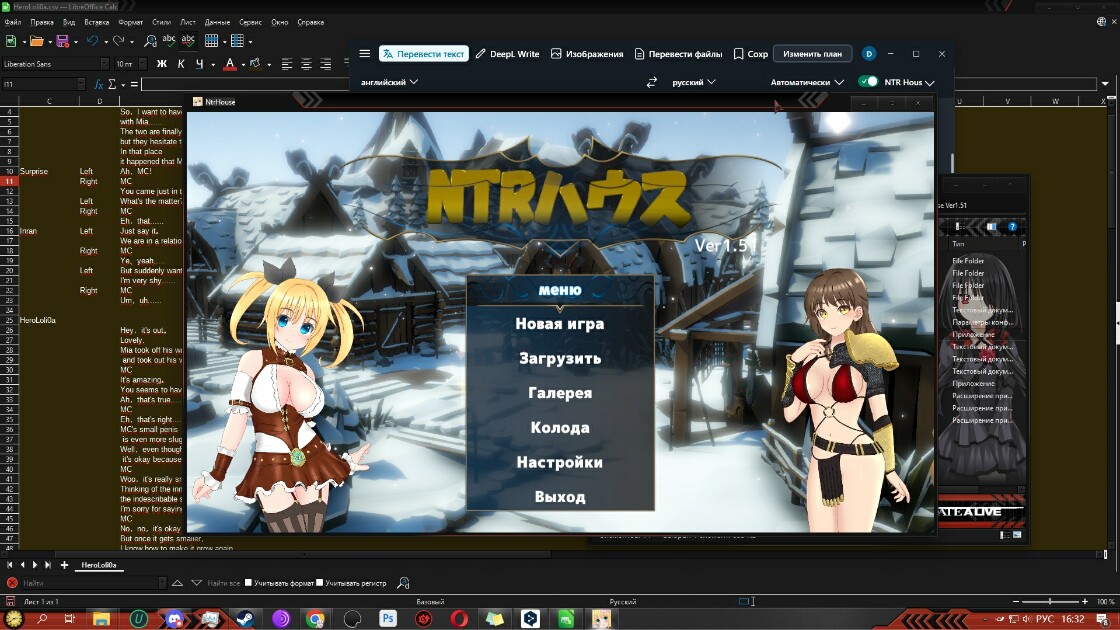Open Колода in the game menu
The image size is (1120, 630).
click(560, 428)
